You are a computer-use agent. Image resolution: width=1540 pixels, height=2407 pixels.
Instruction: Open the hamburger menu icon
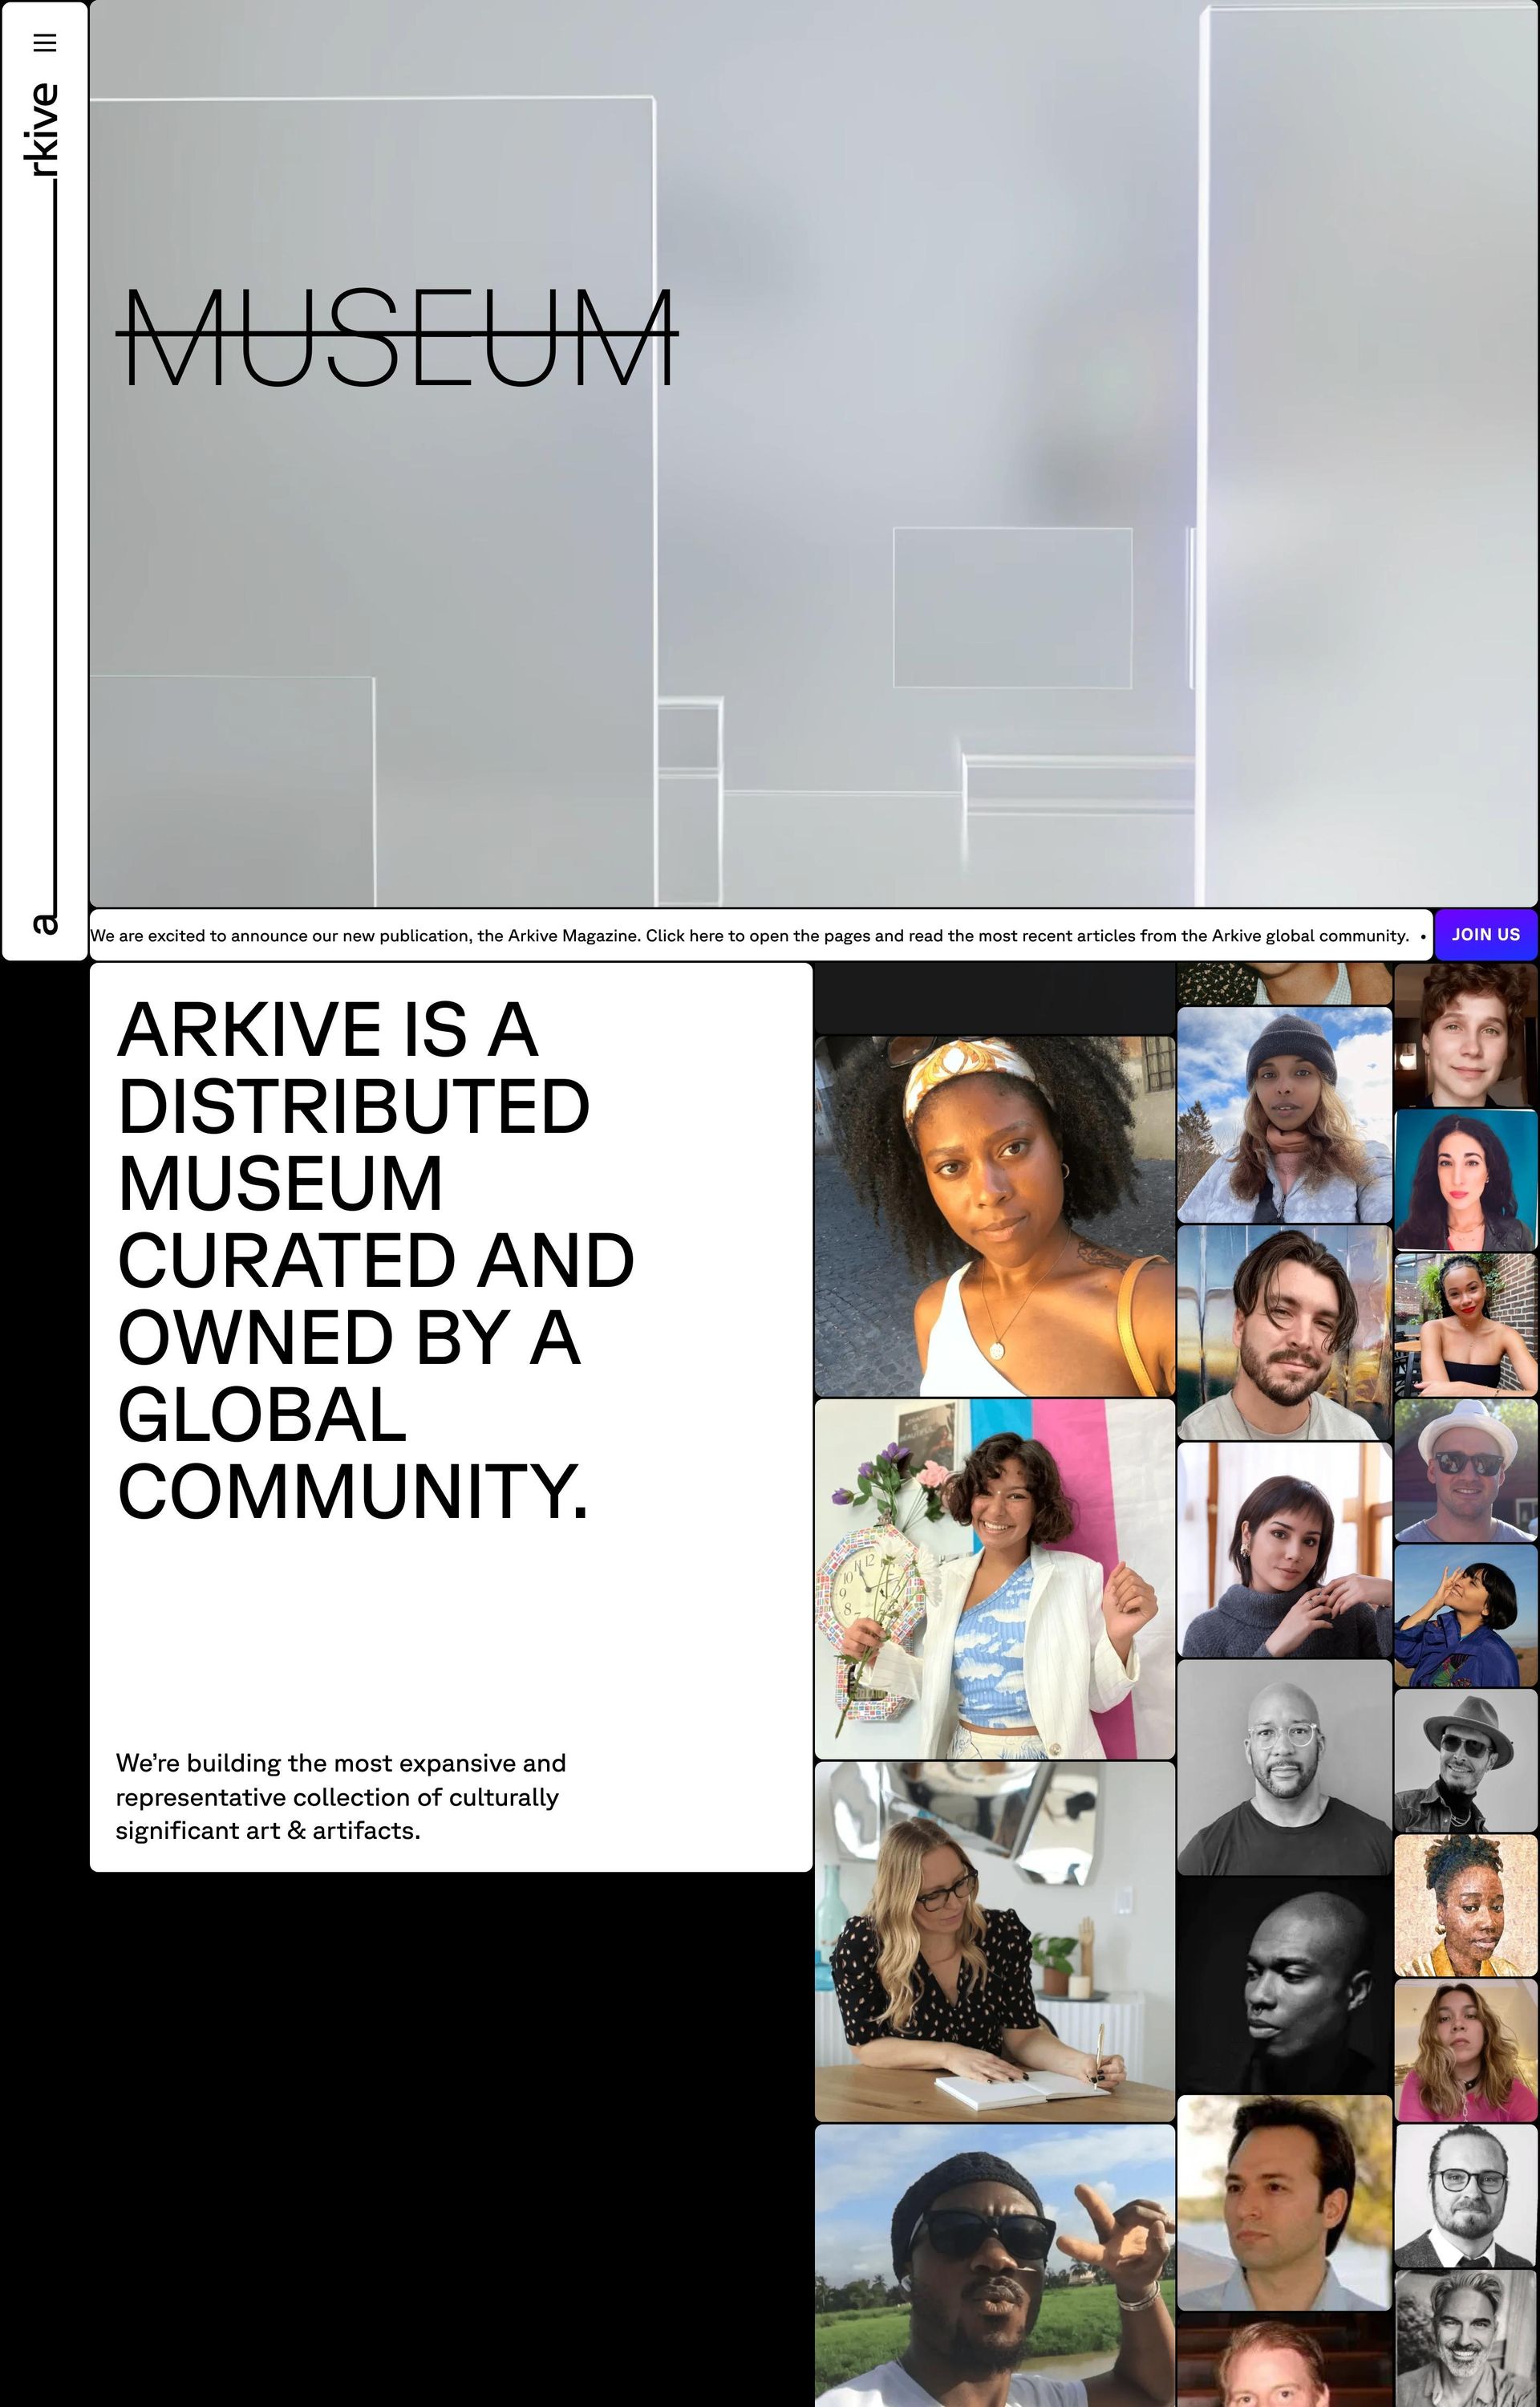(44, 42)
